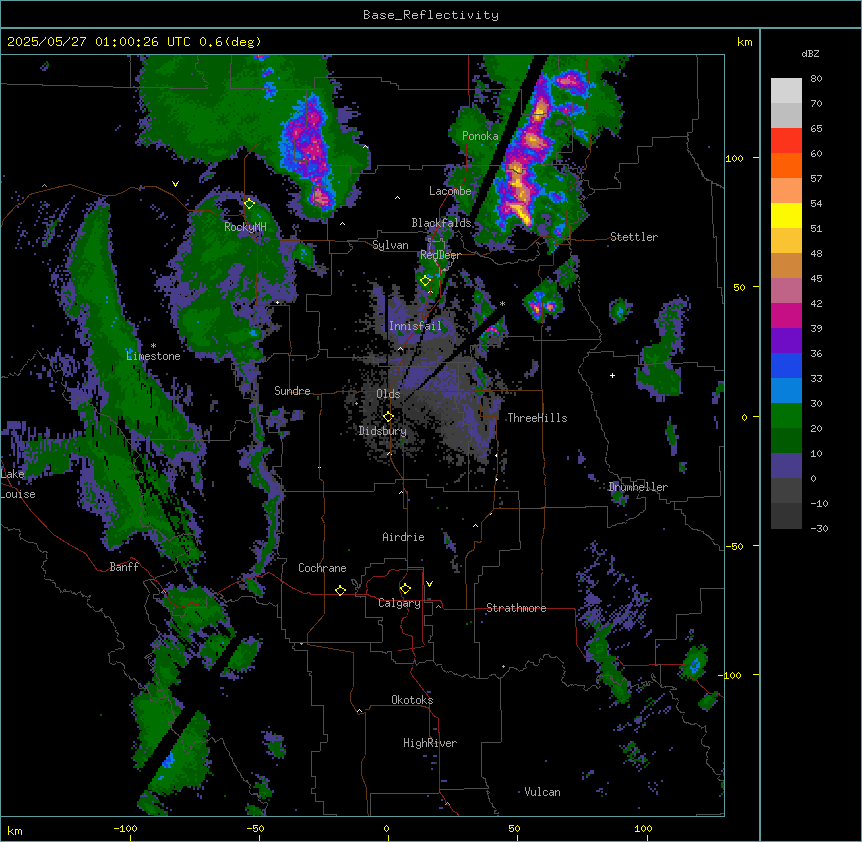Screen dimensions: 862x842
Task: Click the asterisk marker above Limestone label
Action: [153, 346]
